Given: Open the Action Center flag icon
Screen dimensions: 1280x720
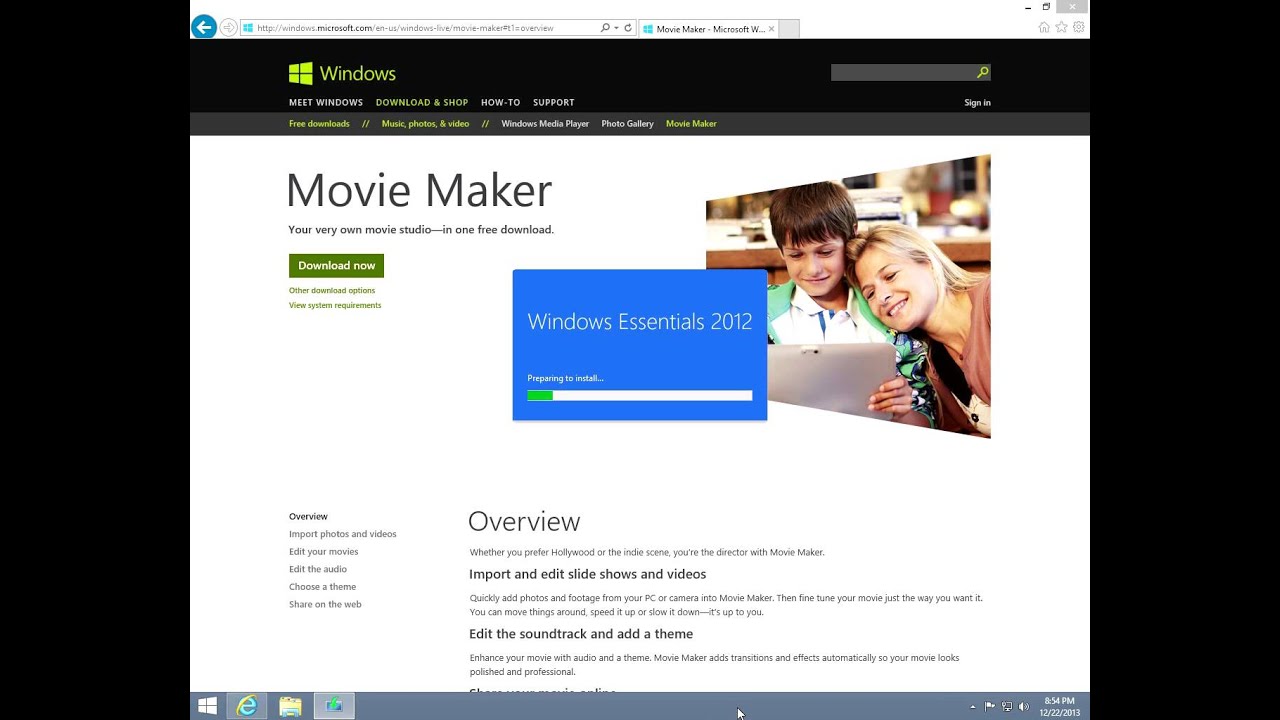Looking at the screenshot, I should pyautogui.click(x=990, y=707).
